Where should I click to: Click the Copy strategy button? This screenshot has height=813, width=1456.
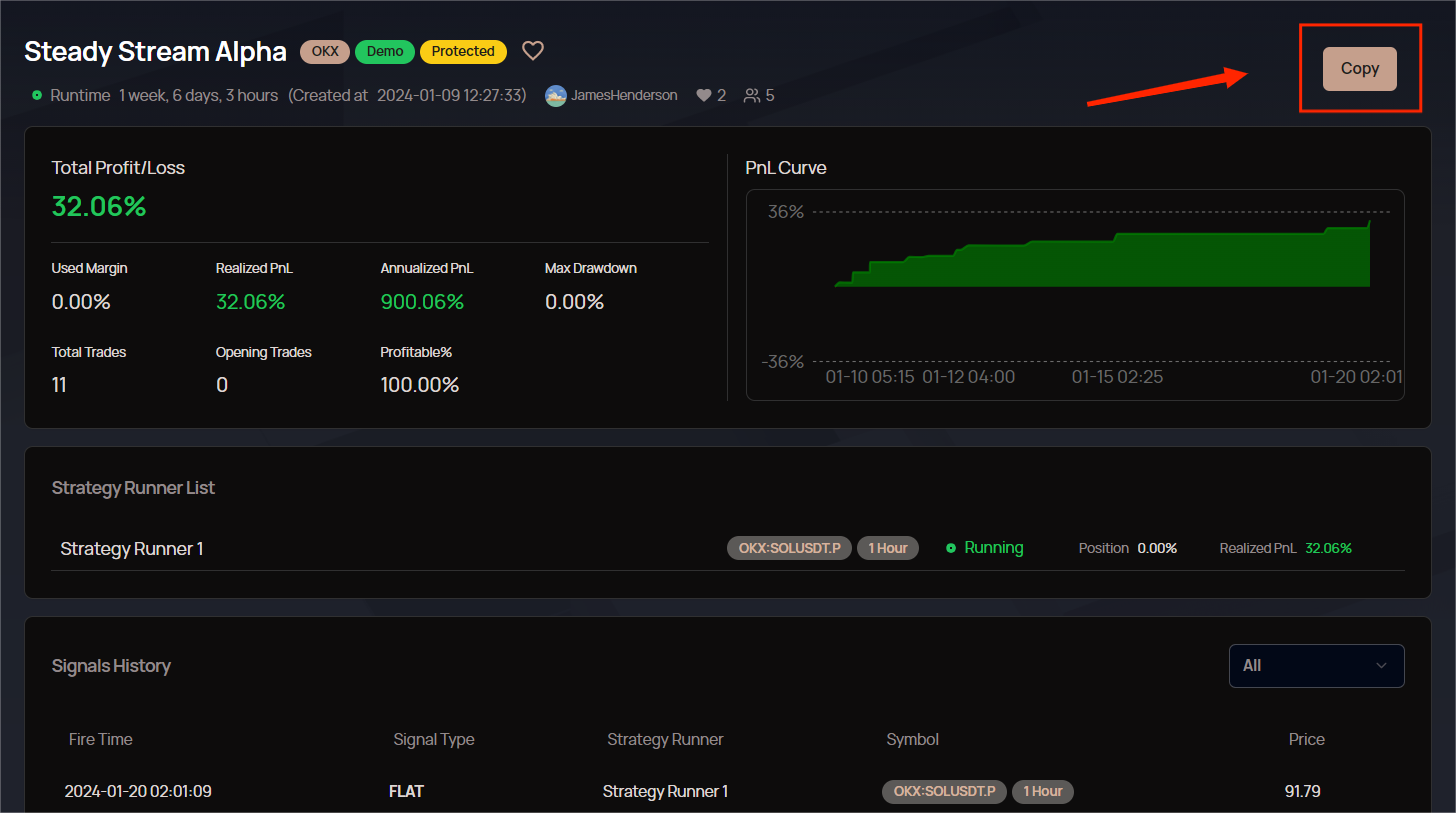pos(1359,69)
